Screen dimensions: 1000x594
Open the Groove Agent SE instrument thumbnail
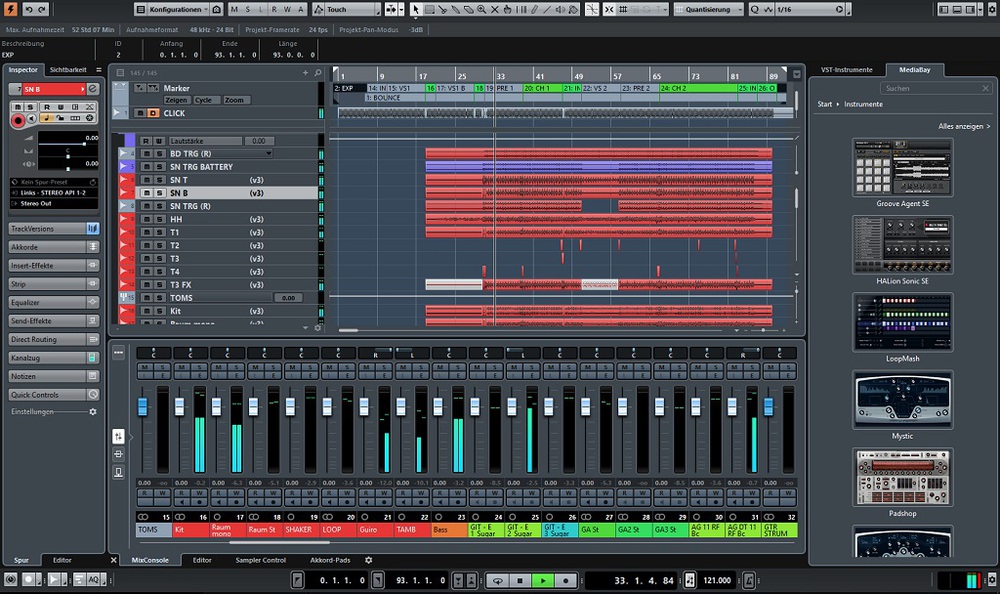click(902, 167)
